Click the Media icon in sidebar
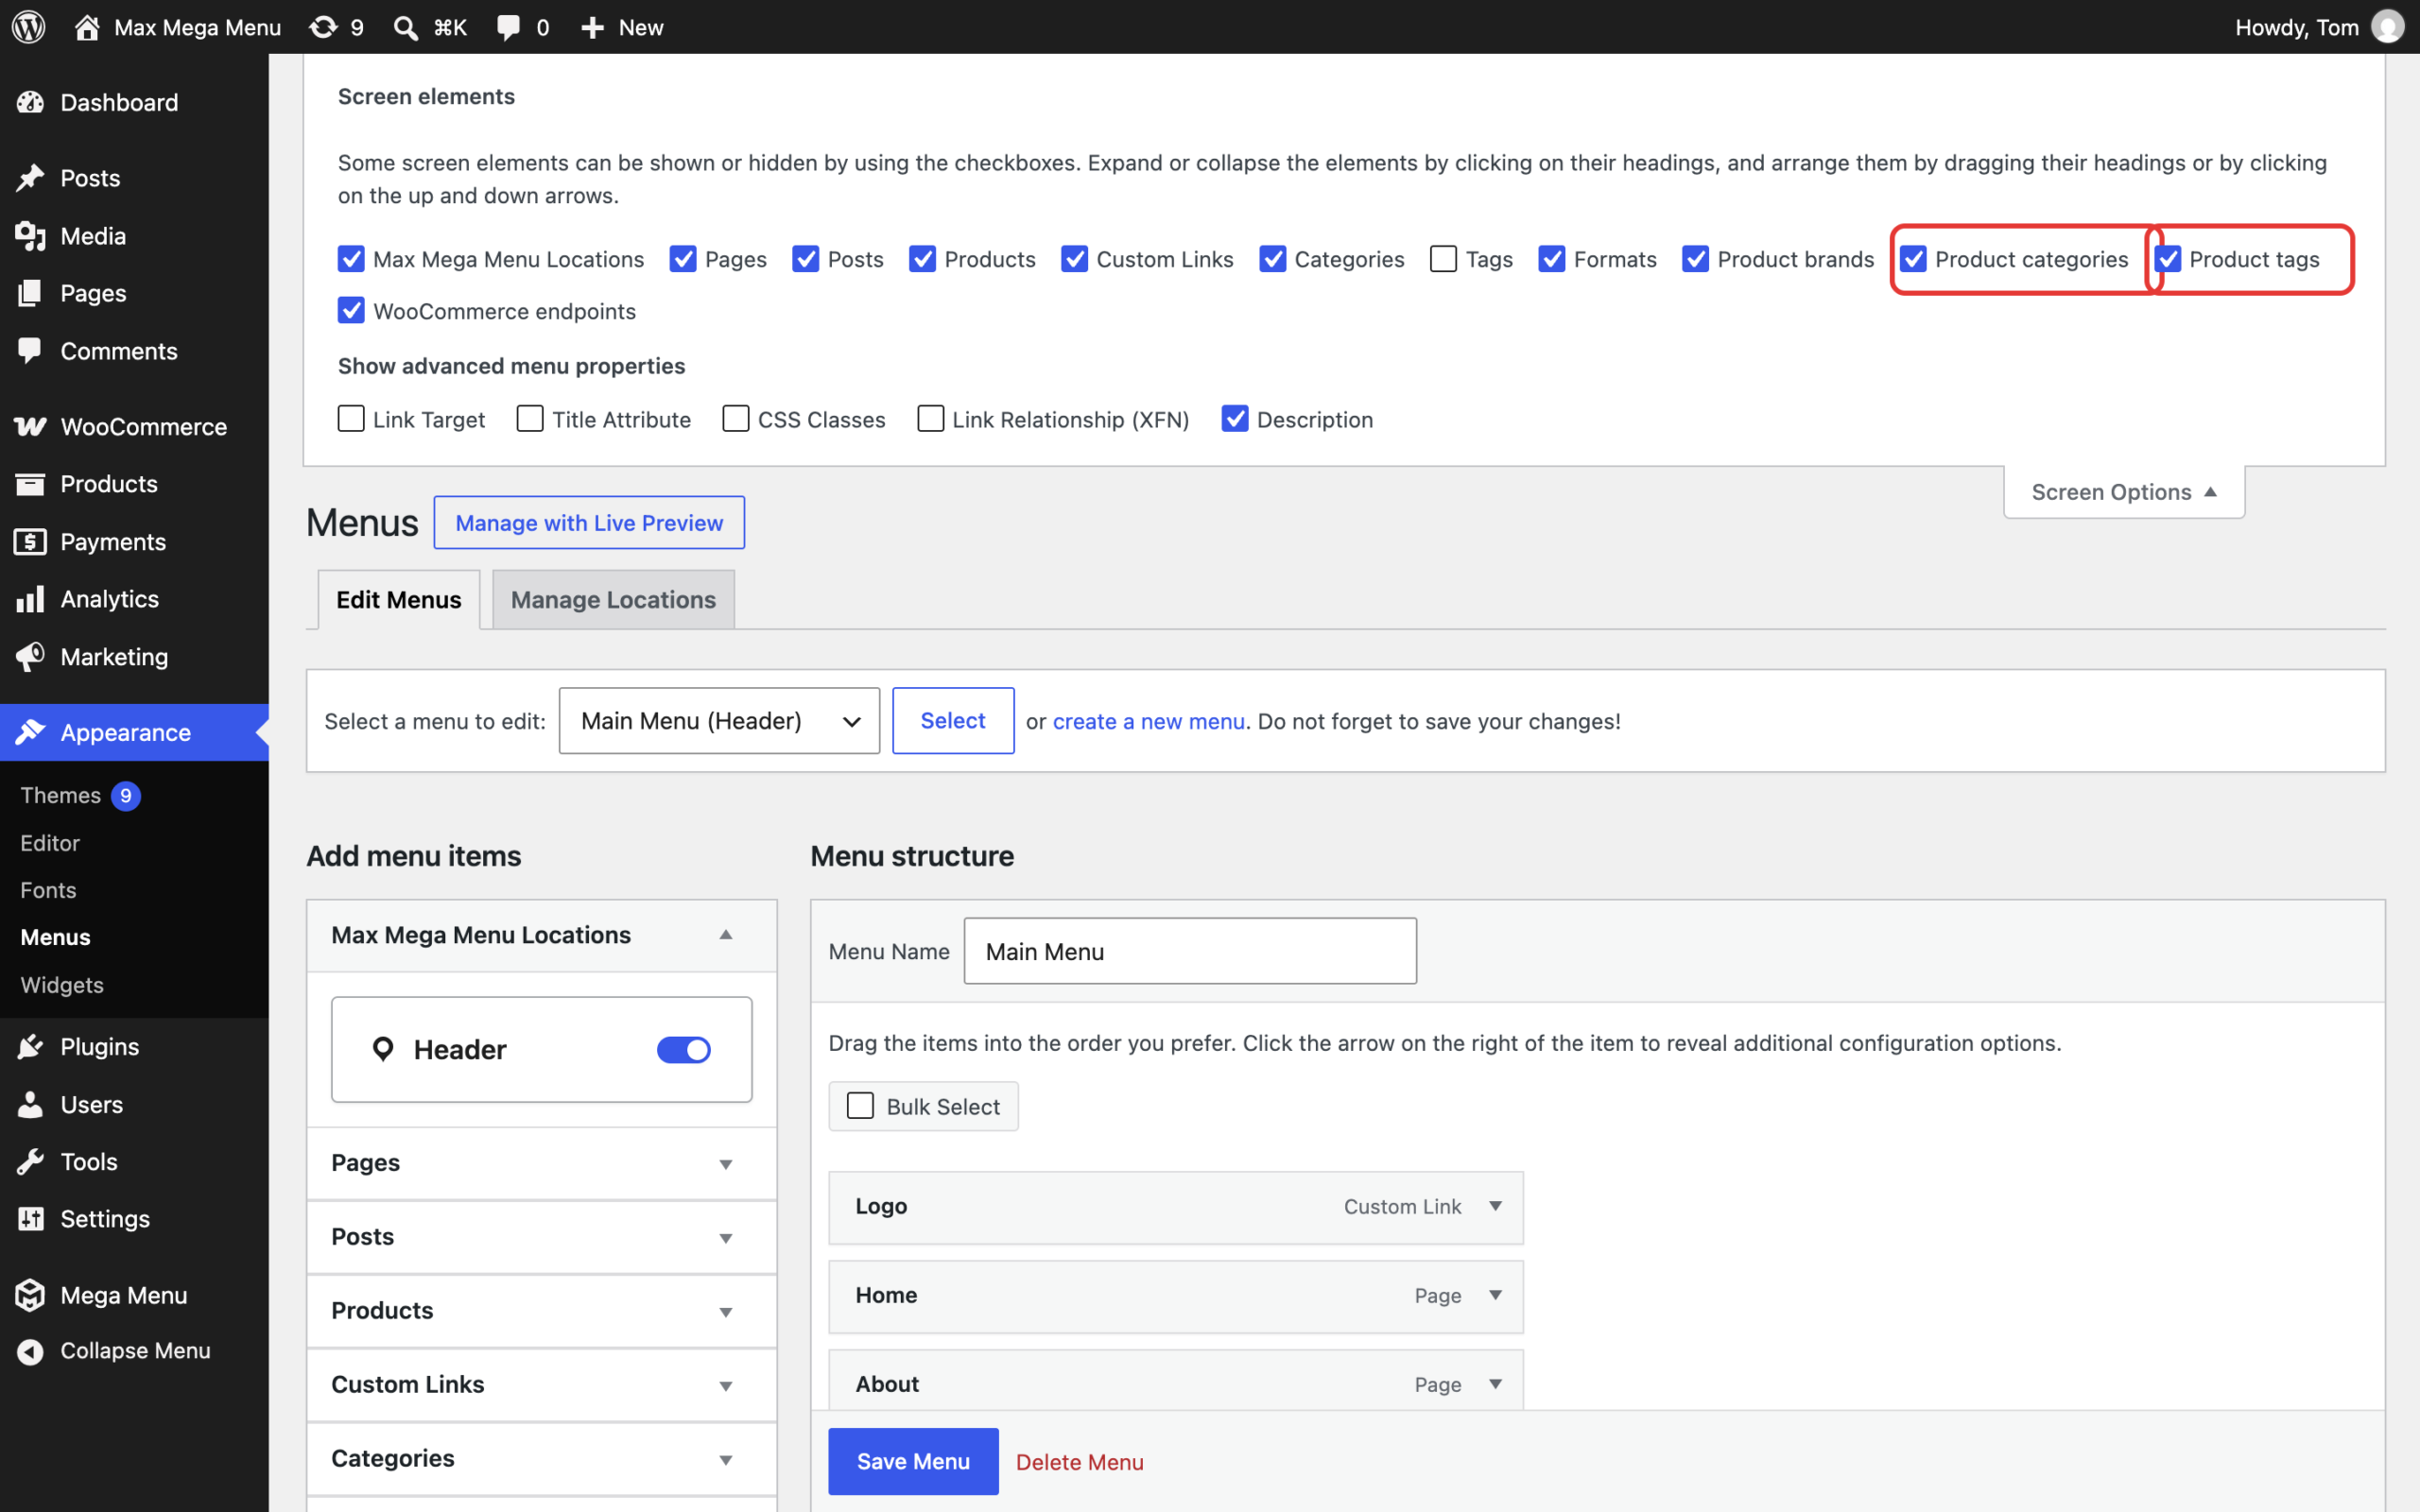The image size is (2420, 1512). pyautogui.click(x=30, y=236)
